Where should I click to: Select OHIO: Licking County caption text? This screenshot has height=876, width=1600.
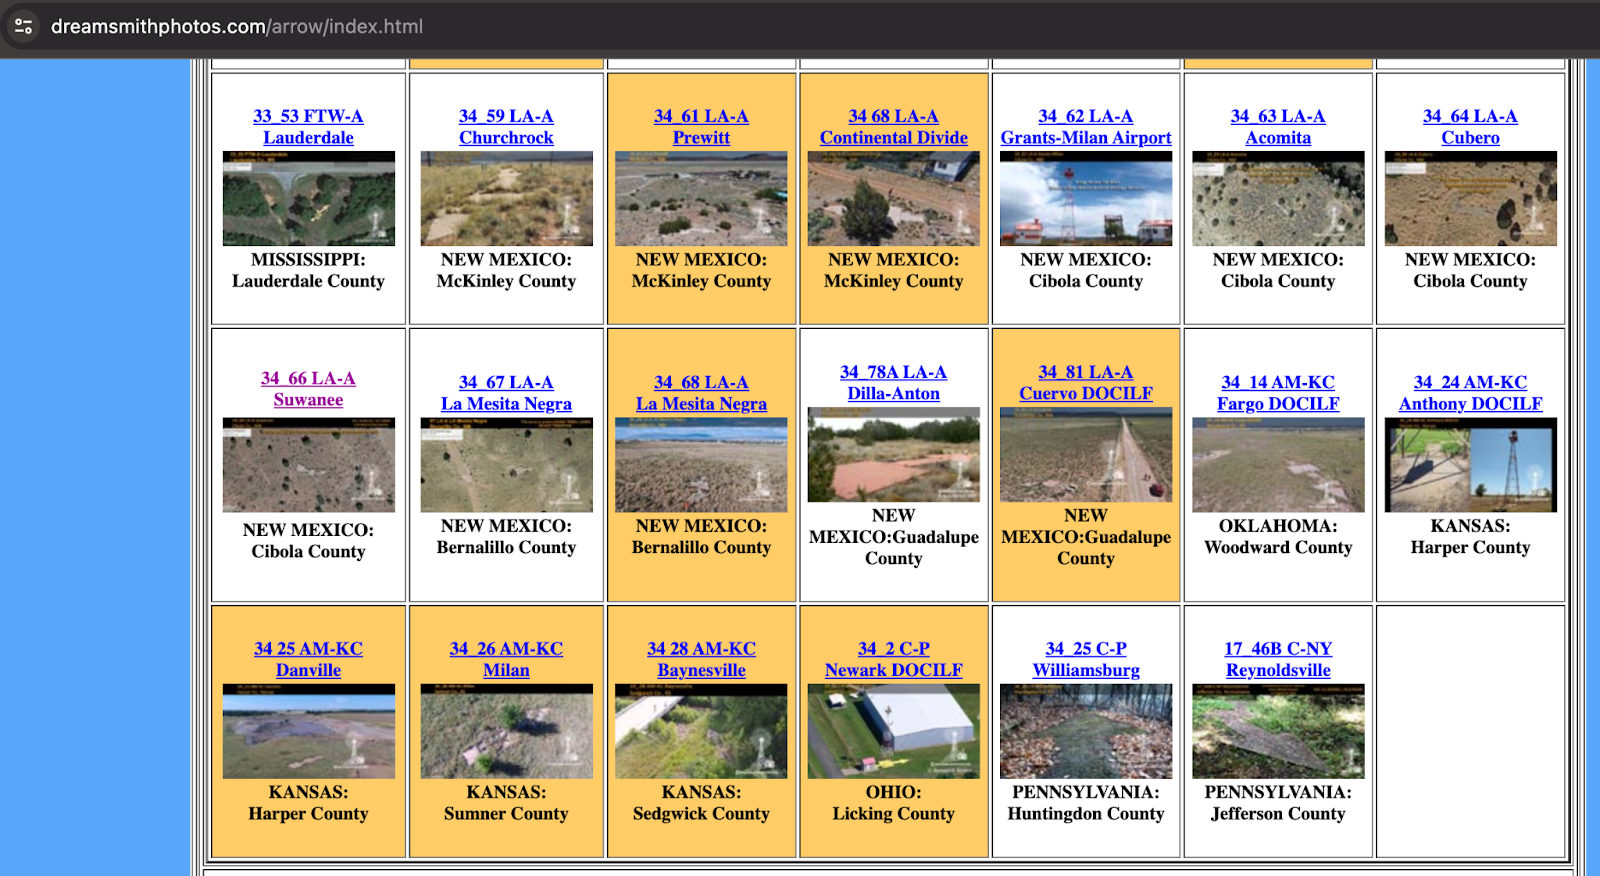[x=894, y=803]
